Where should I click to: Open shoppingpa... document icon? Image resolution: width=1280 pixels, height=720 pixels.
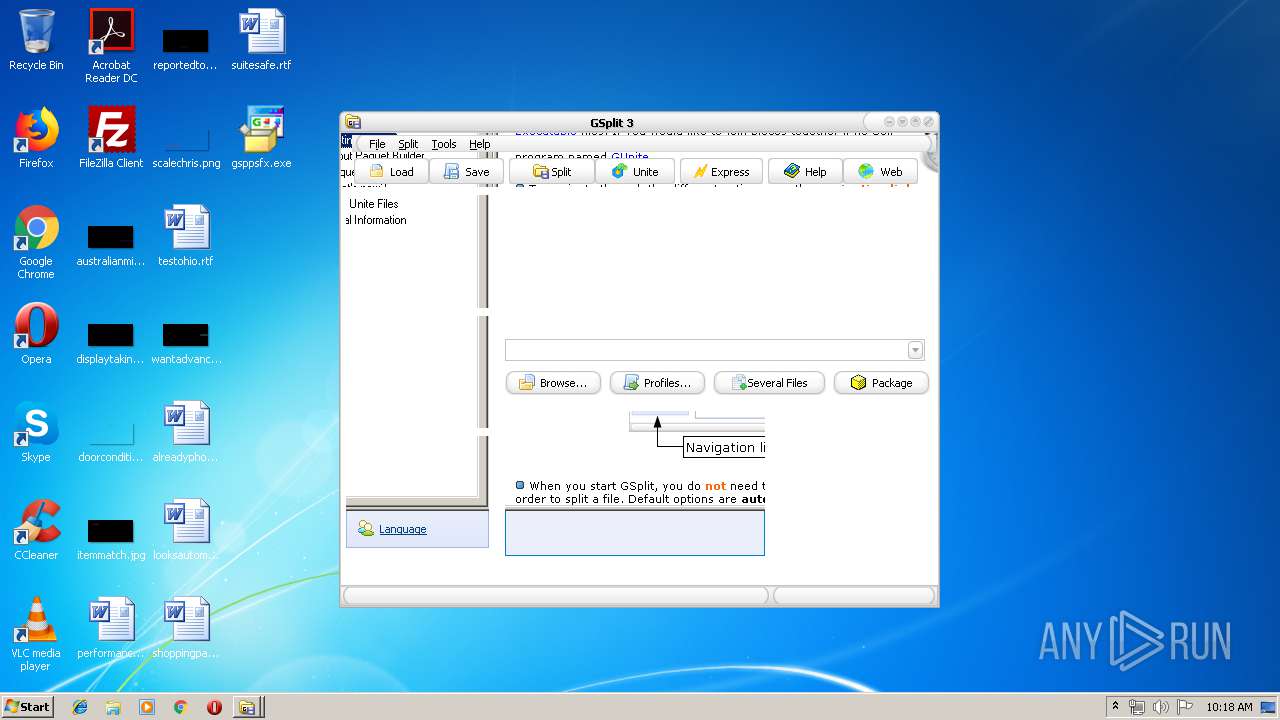(x=186, y=628)
